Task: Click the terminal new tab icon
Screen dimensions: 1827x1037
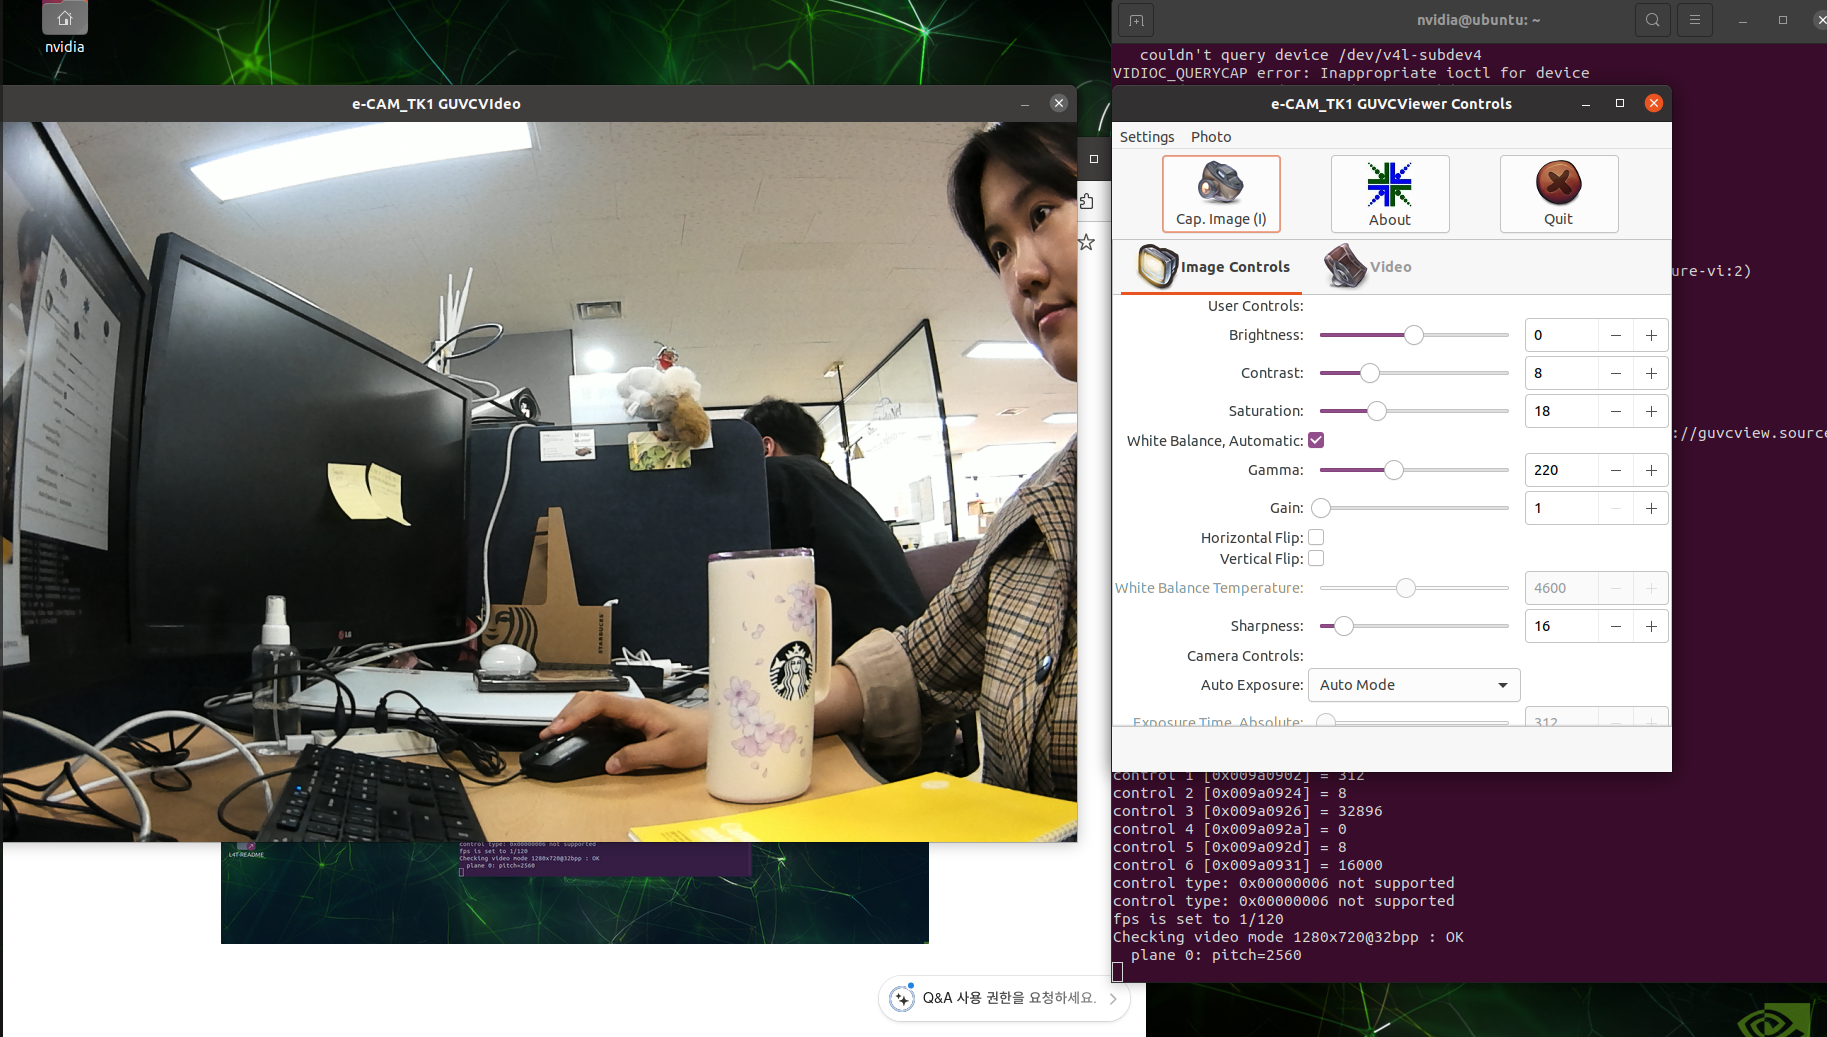Action: [x=1136, y=20]
